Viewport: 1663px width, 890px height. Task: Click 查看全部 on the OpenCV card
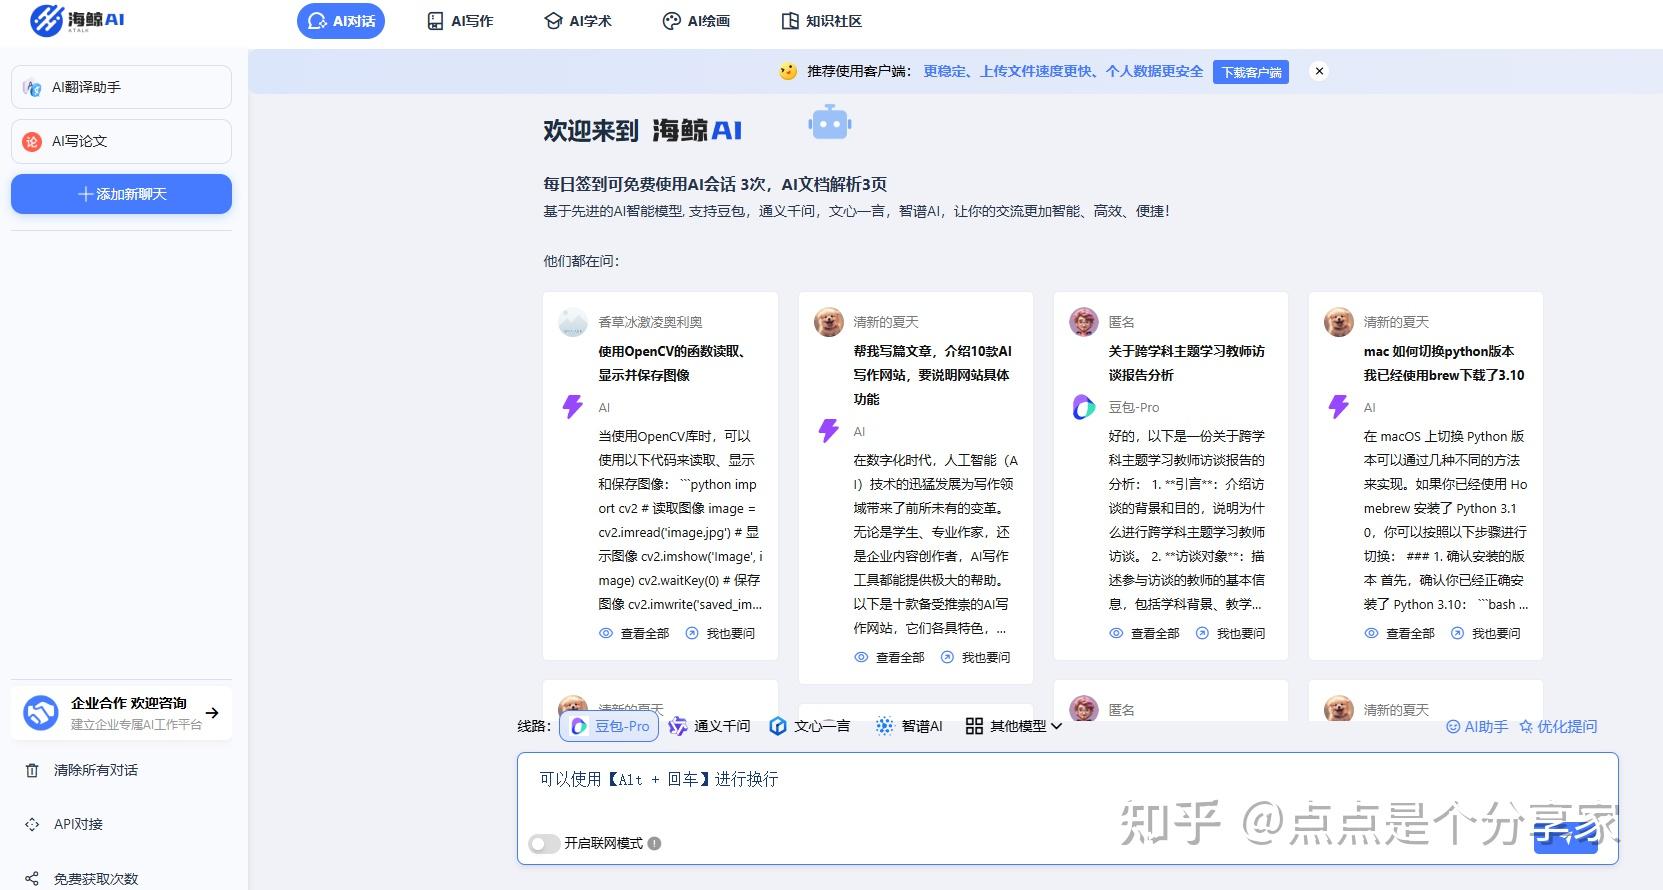(x=634, y=633)
